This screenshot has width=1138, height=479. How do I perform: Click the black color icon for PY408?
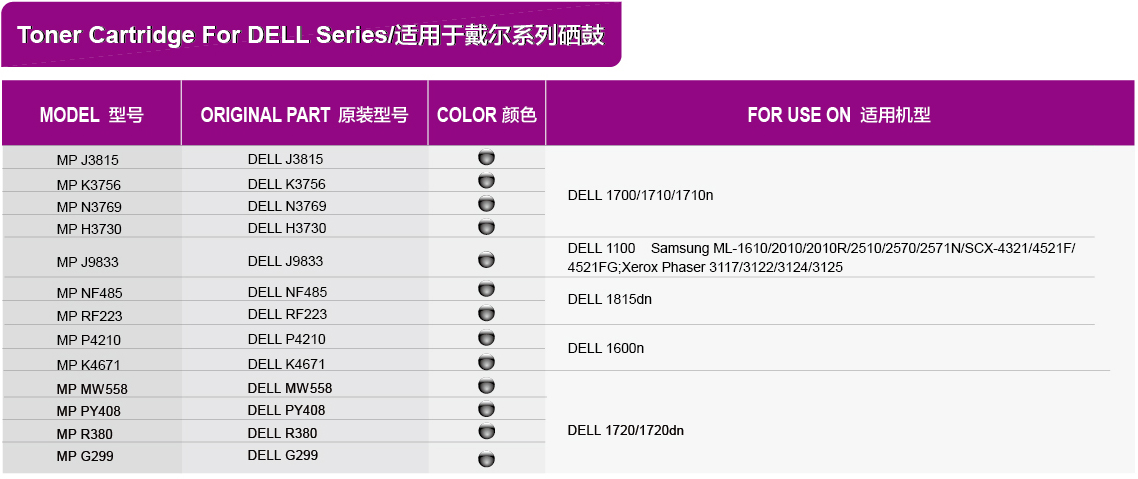pos(487,409)
